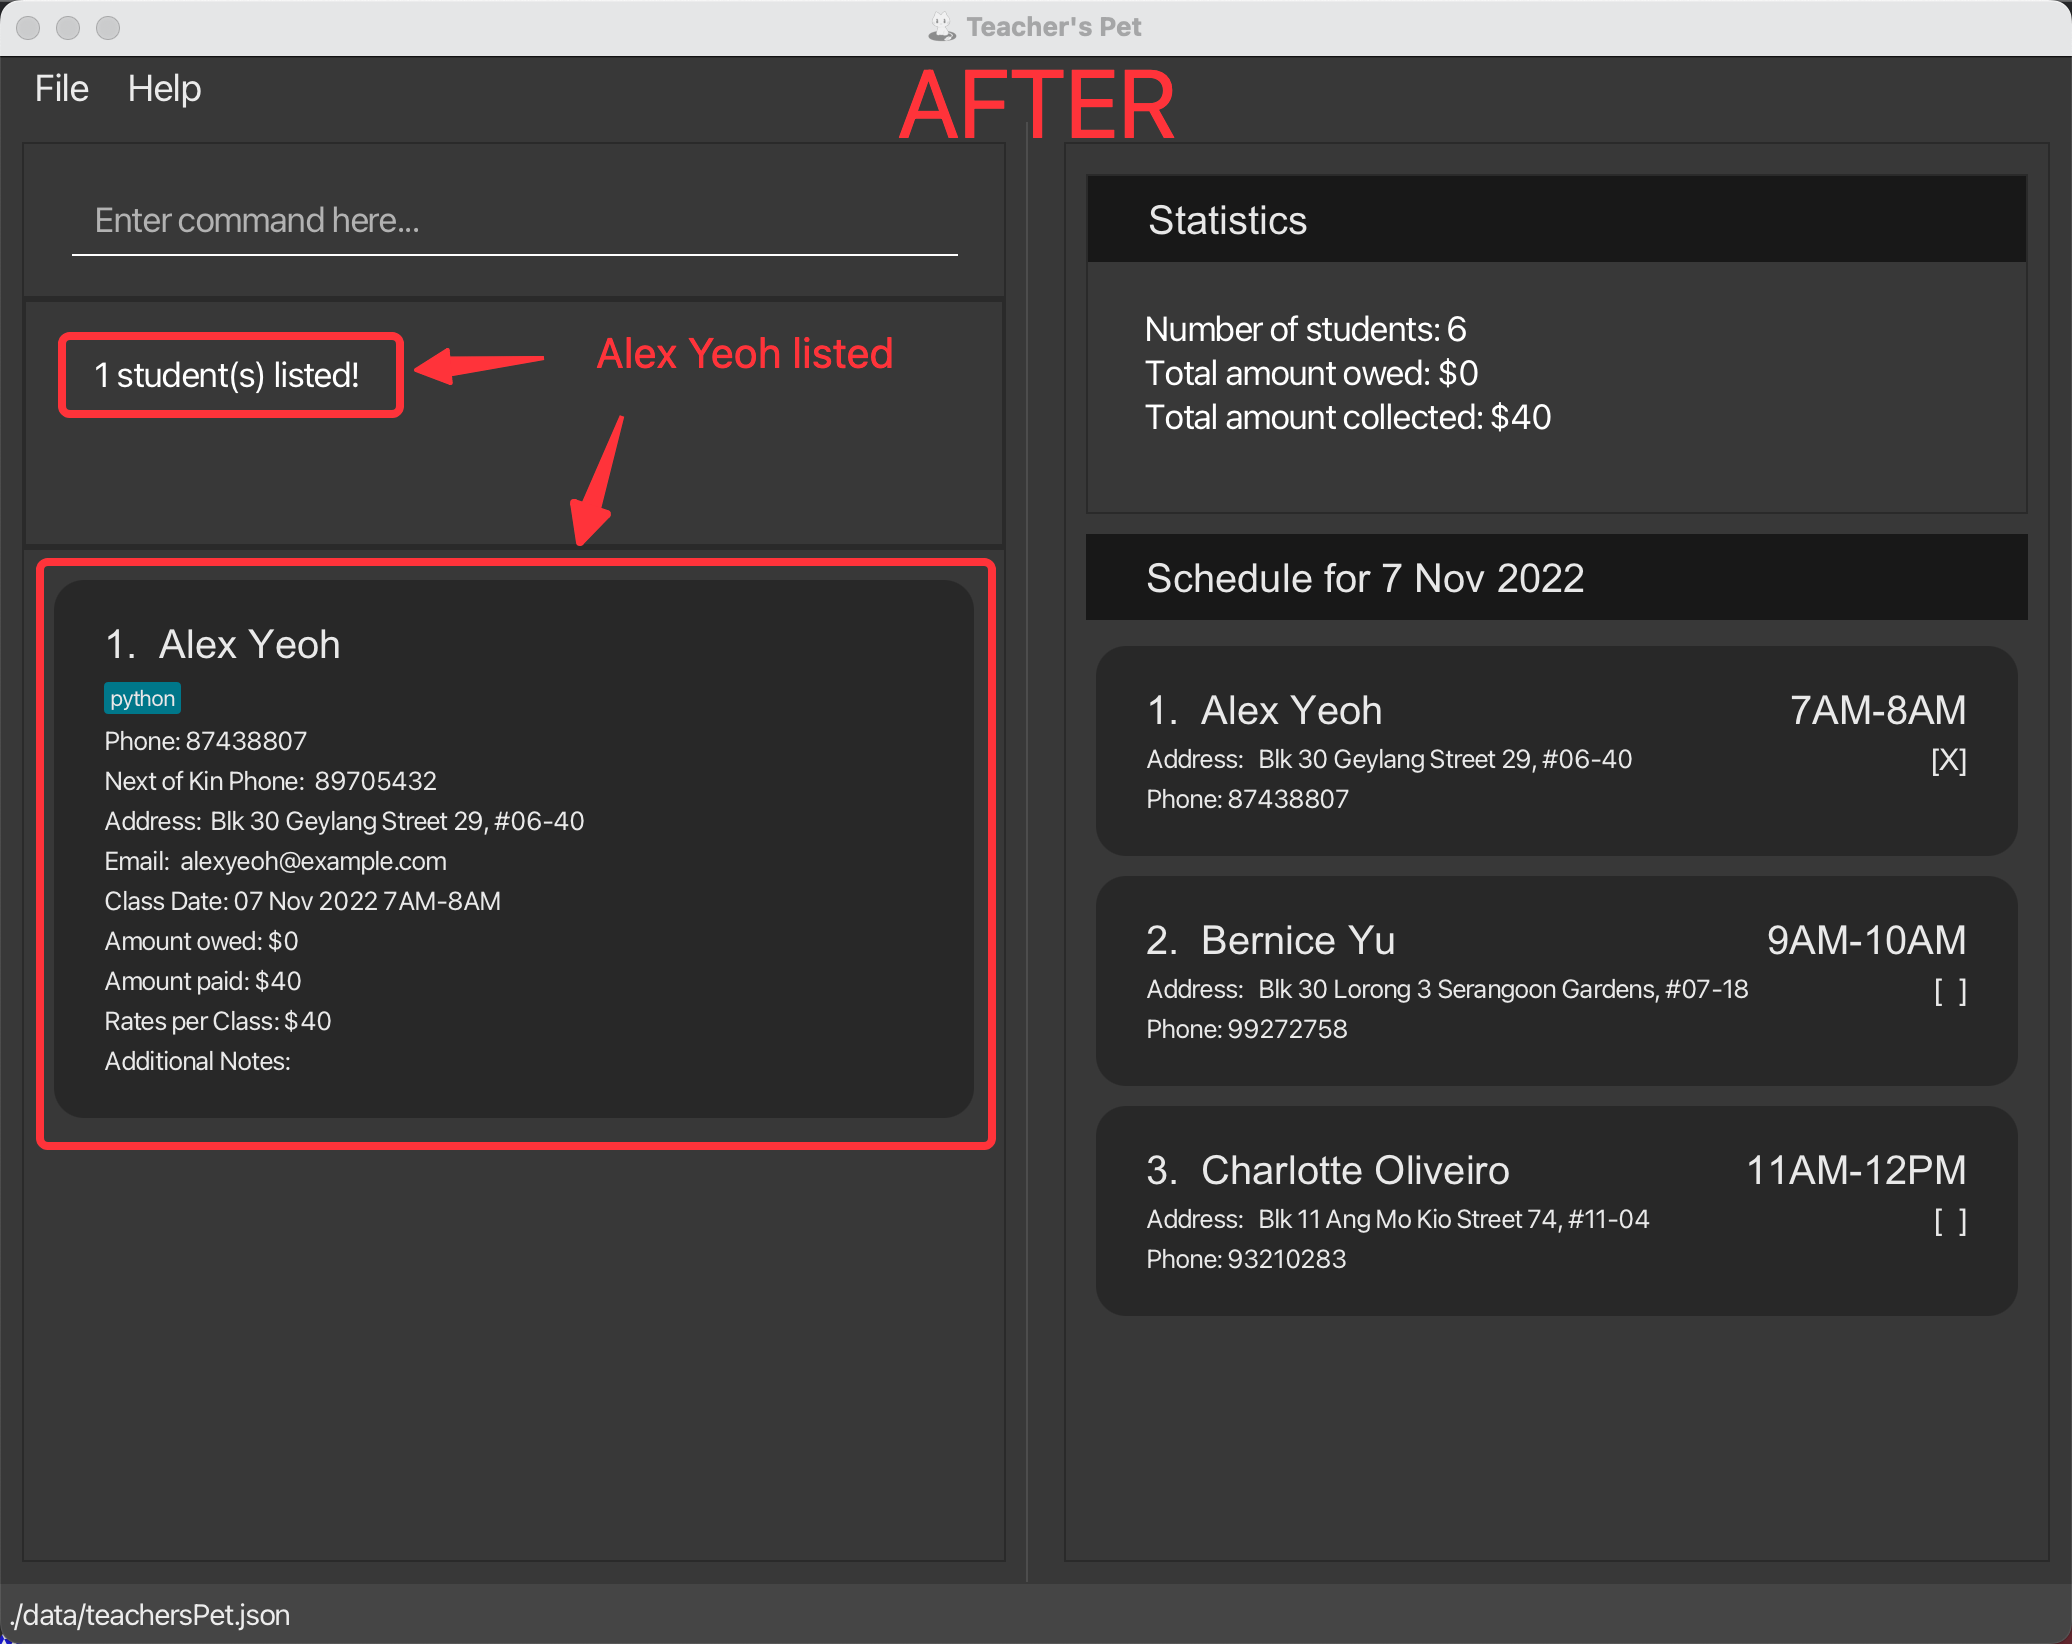Click Charlotte's address Blk 11 Ang Mo Kio
The width and height of the screenshot is (2072, 1644).
pos(1398,1219)
